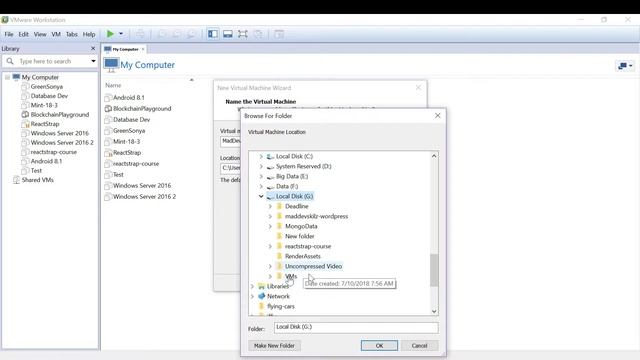
Task: Toggle the Show or hide library toolbar icon
Action: [x=213, y=34]
